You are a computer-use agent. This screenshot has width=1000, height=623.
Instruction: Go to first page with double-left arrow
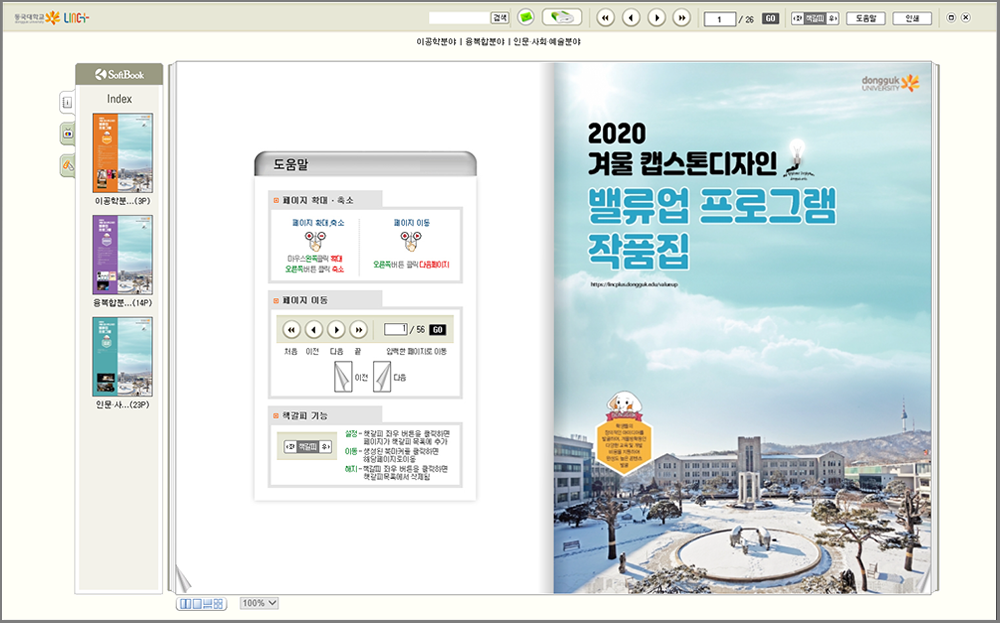[605, 18]
